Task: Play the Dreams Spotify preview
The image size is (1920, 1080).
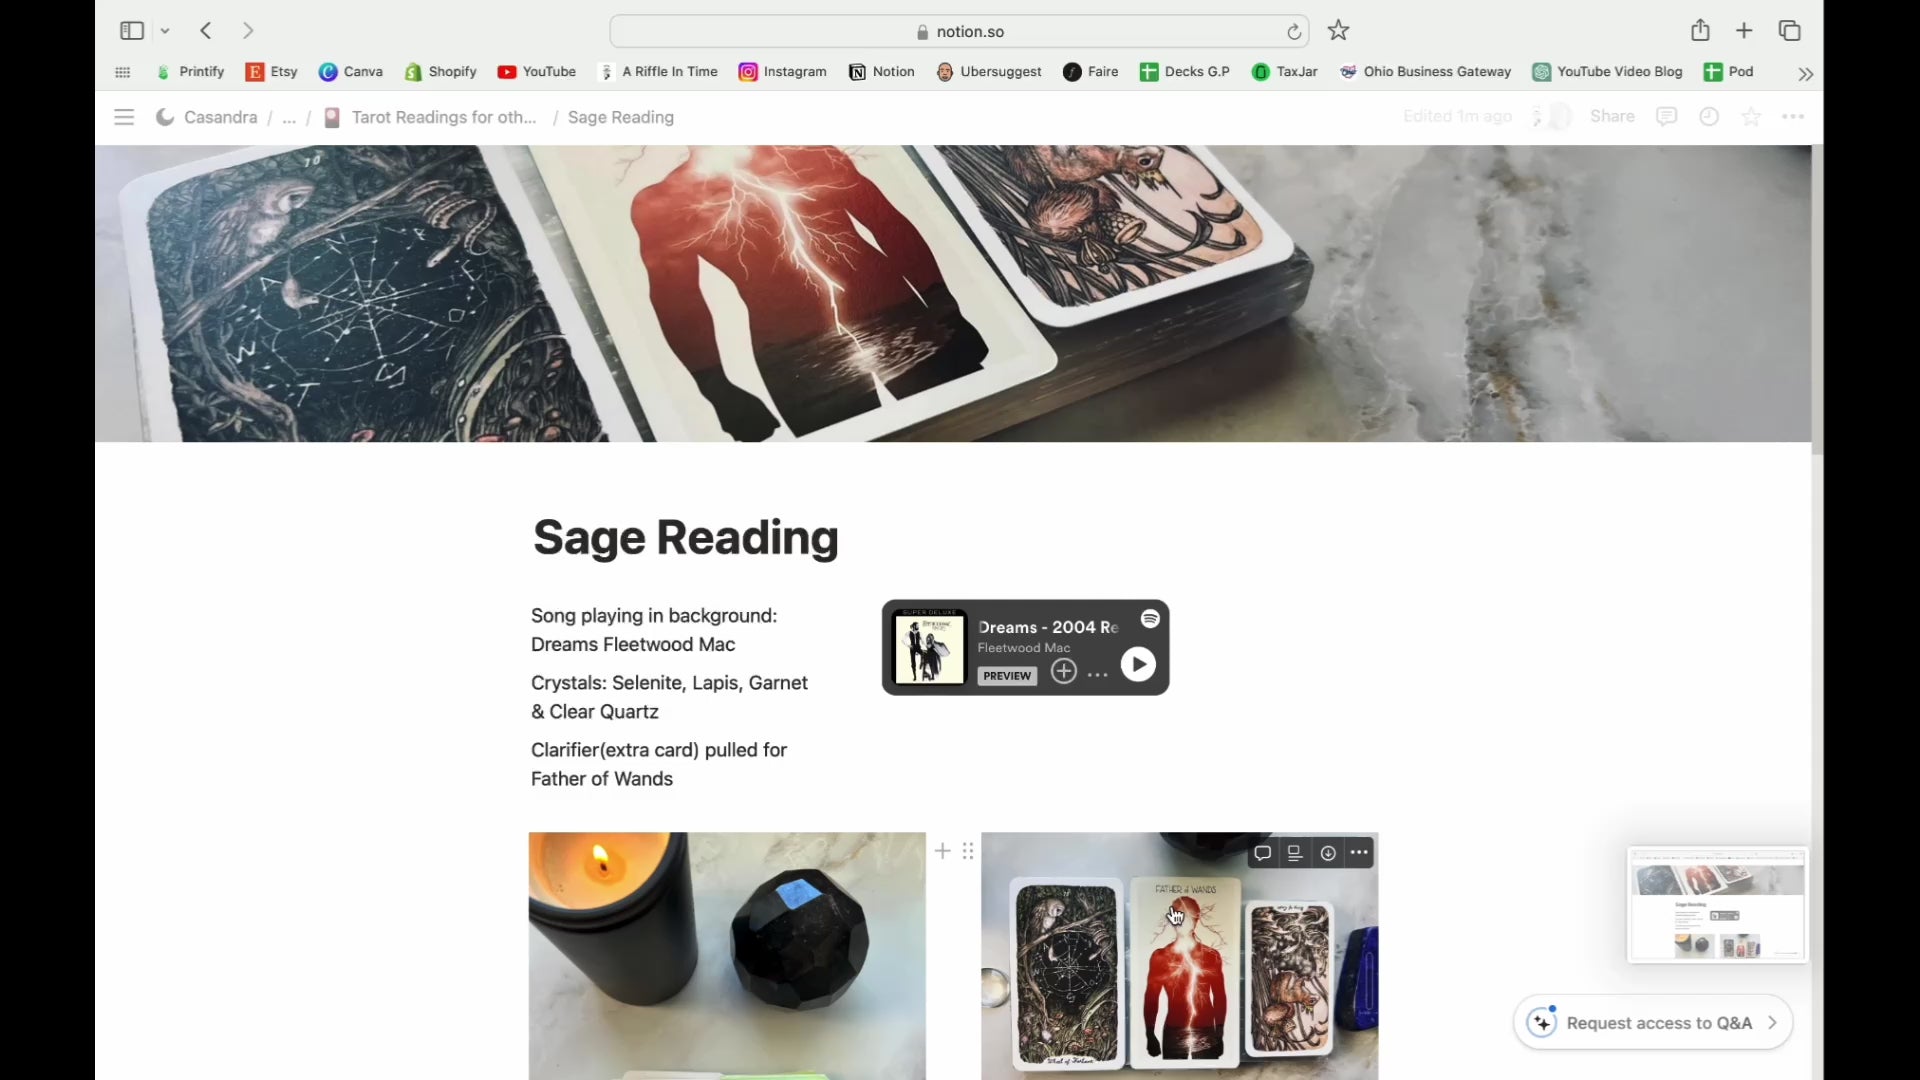Action: (x=1138, y=665)
